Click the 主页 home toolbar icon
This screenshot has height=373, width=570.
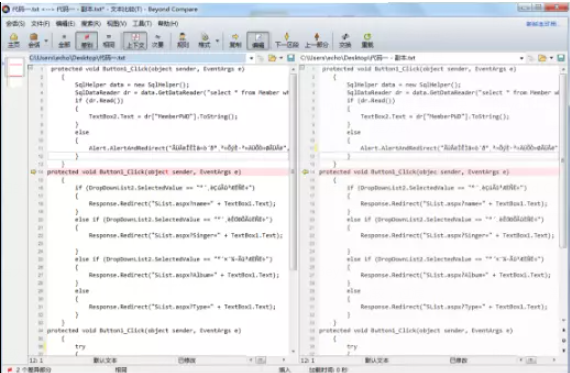pos(13,40)
